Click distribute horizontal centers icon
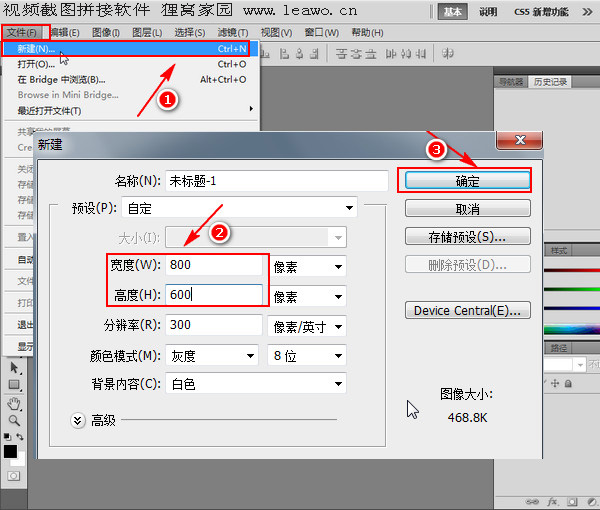Screen dimensions: 600x510 [406, 54]
